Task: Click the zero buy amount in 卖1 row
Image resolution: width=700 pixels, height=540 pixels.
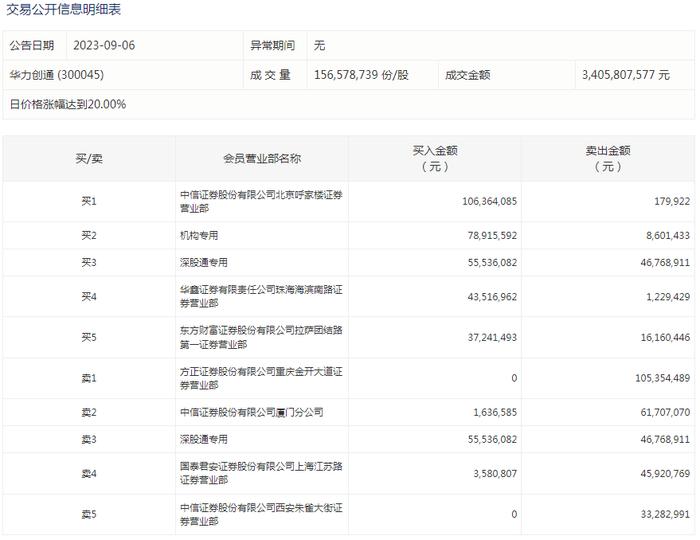Action: coord(514,378)
